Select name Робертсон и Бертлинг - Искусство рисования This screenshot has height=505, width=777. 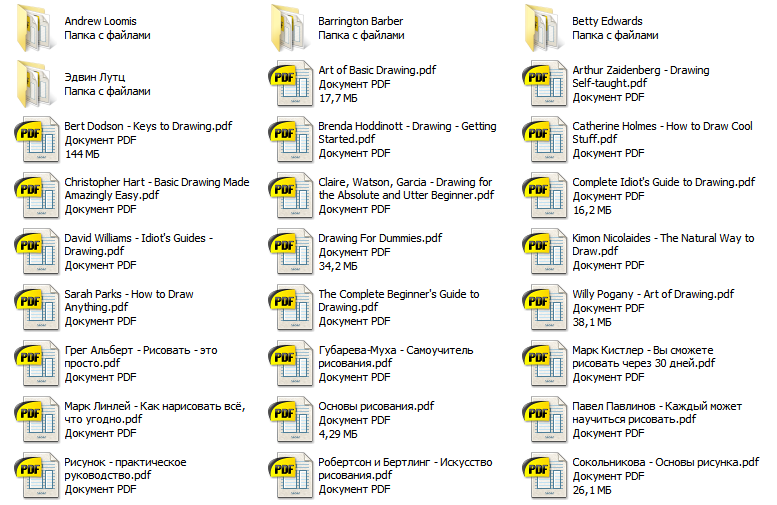405,469
